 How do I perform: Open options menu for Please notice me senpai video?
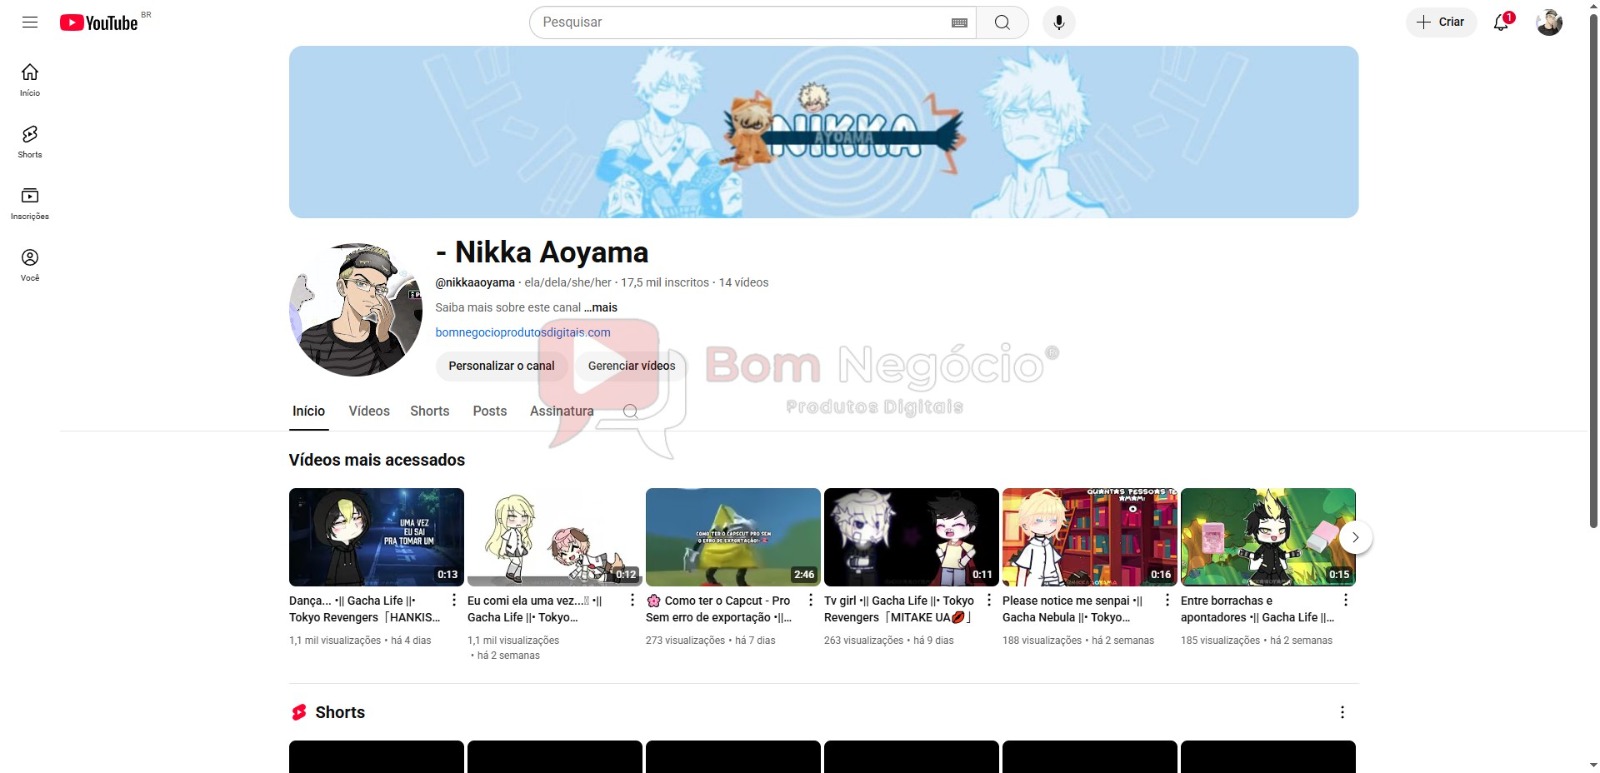[1167, 600]
